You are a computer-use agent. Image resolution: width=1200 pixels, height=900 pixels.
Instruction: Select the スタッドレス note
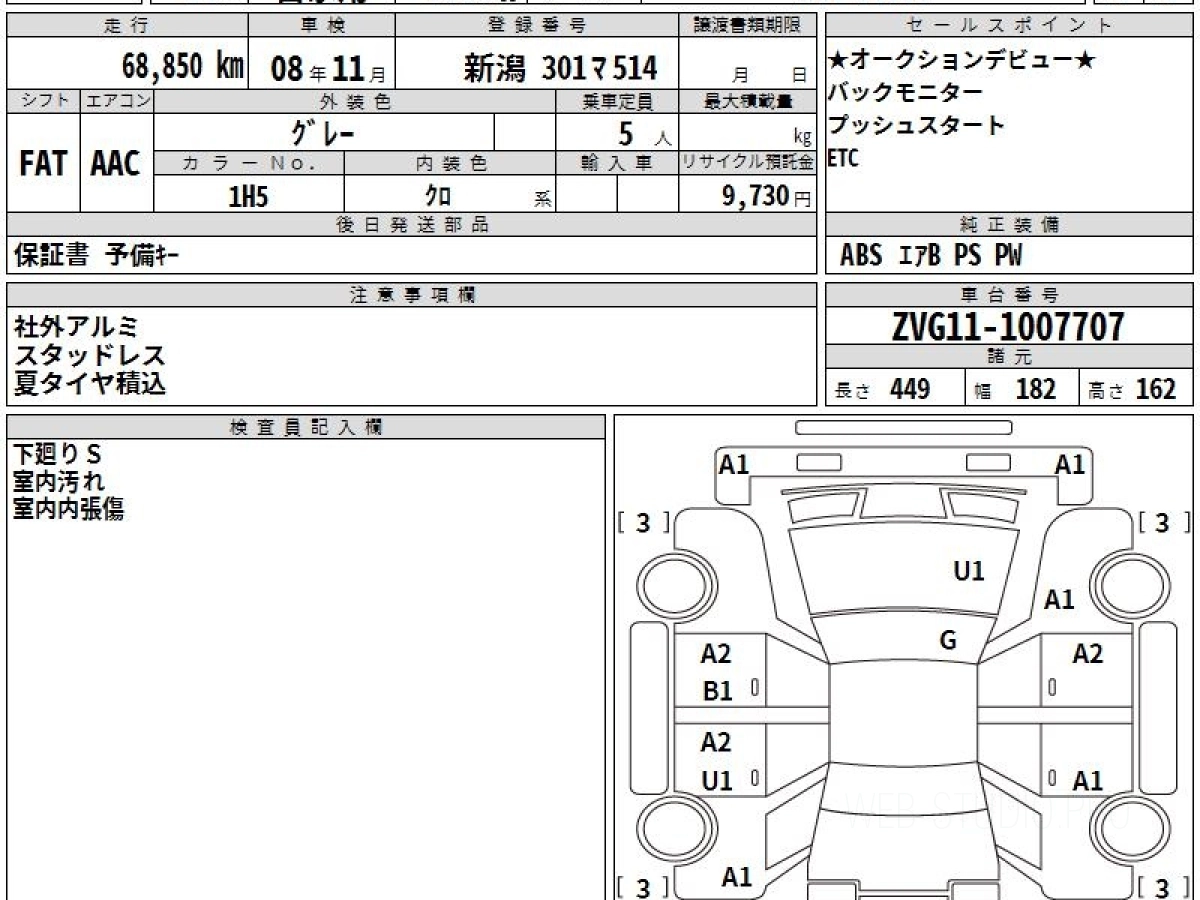tap(89, 355)
